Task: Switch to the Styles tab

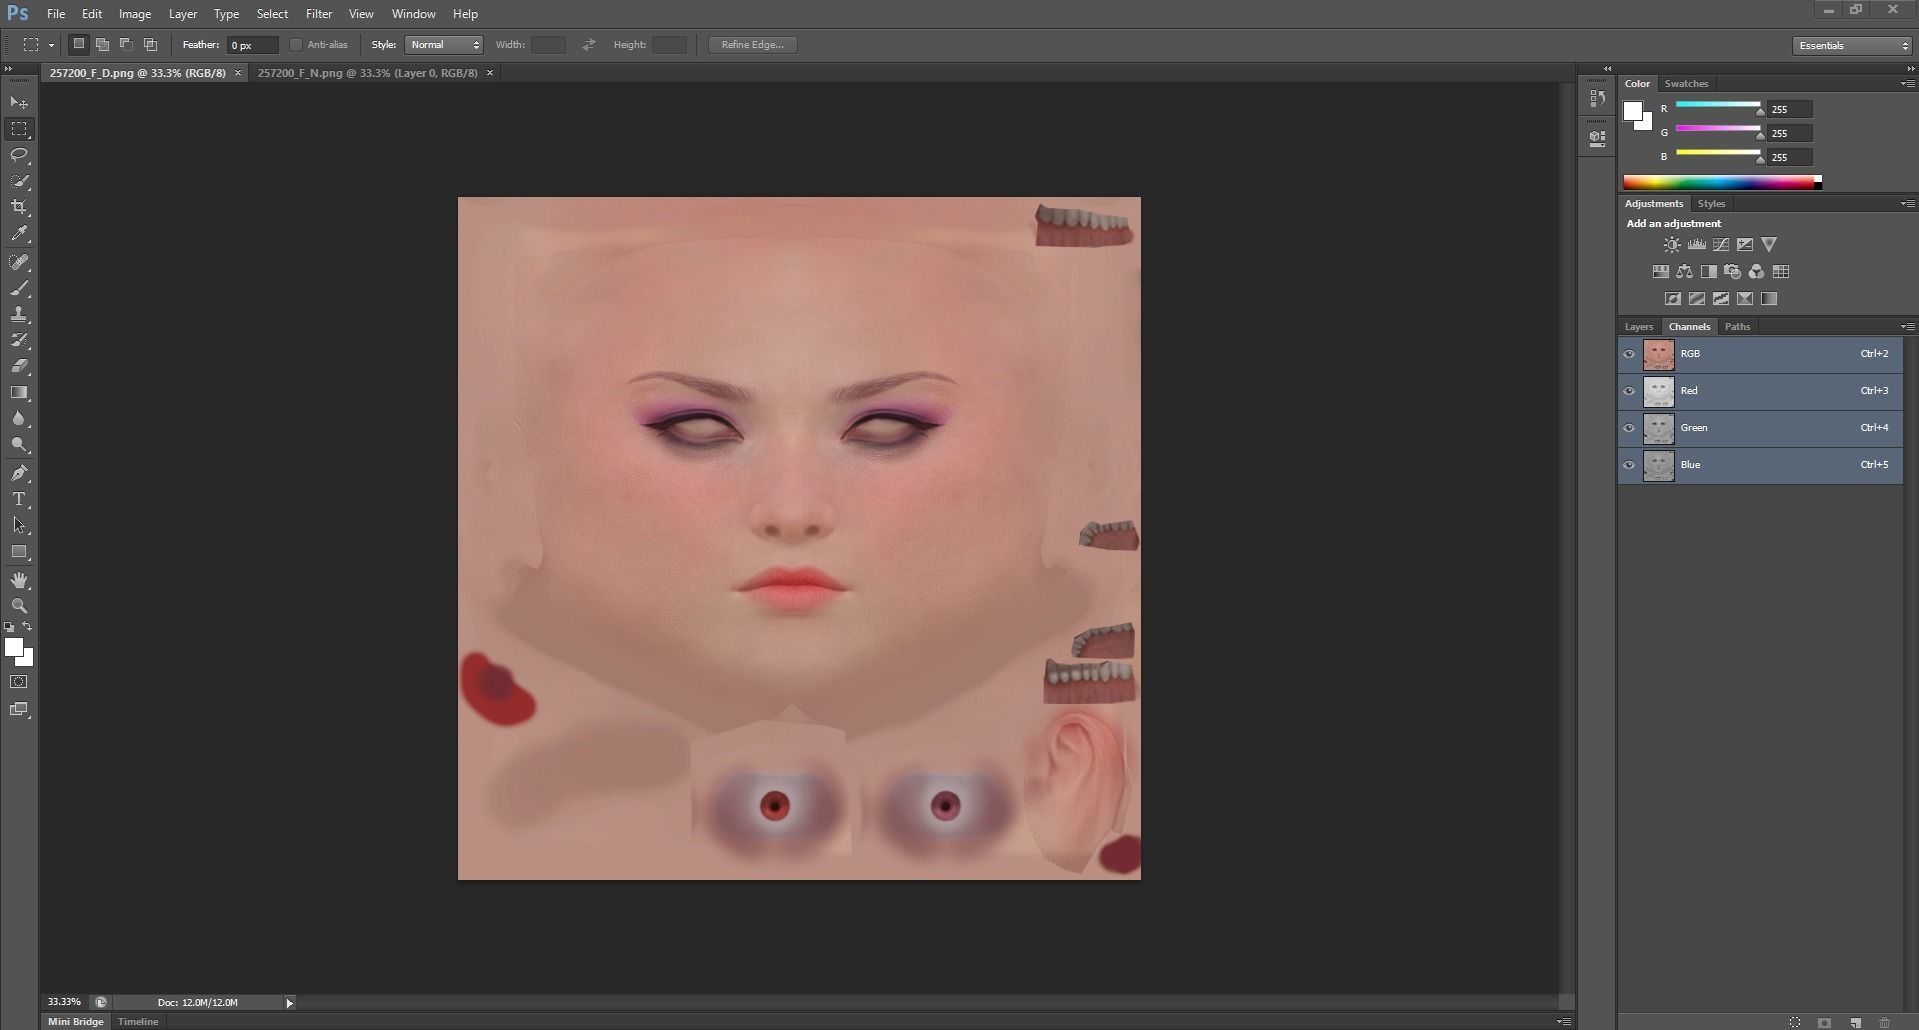Action: (x=1711, y=203)
